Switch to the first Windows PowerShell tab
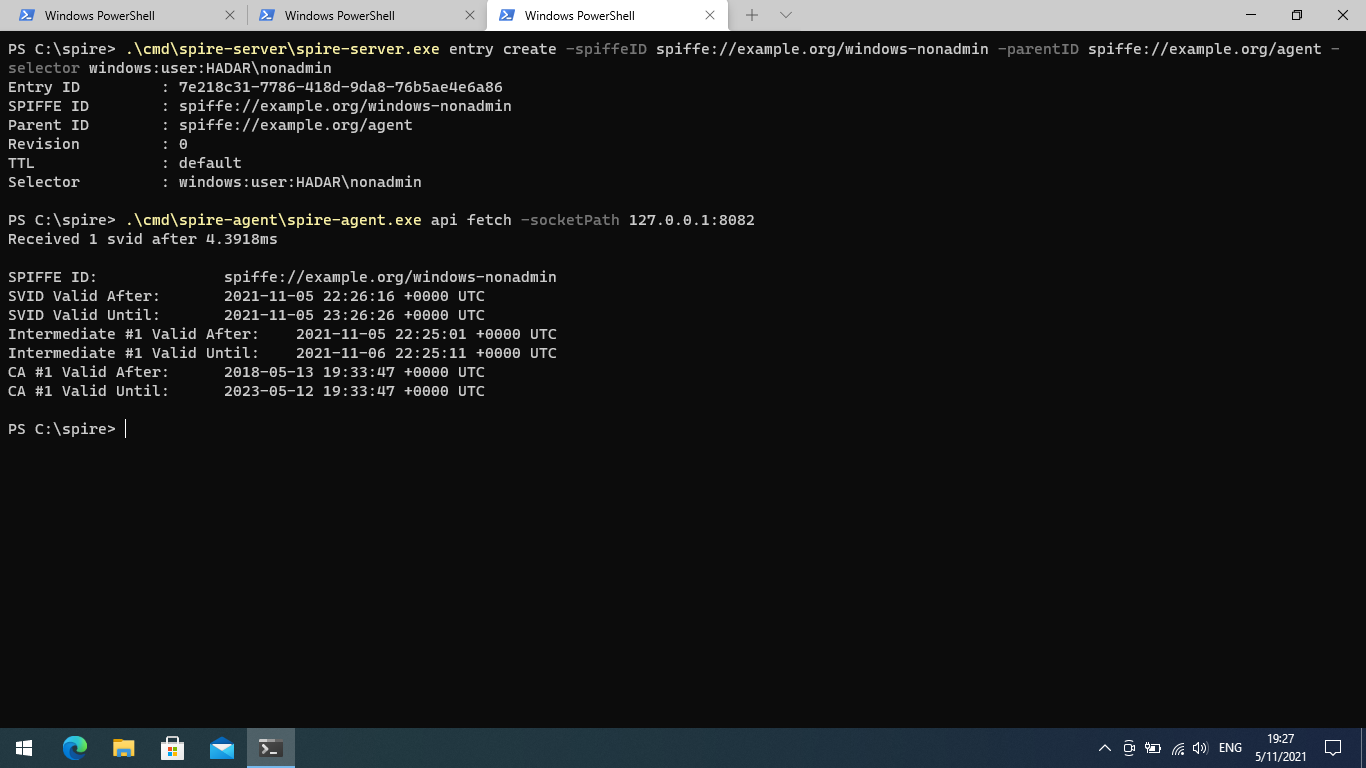 120,15
